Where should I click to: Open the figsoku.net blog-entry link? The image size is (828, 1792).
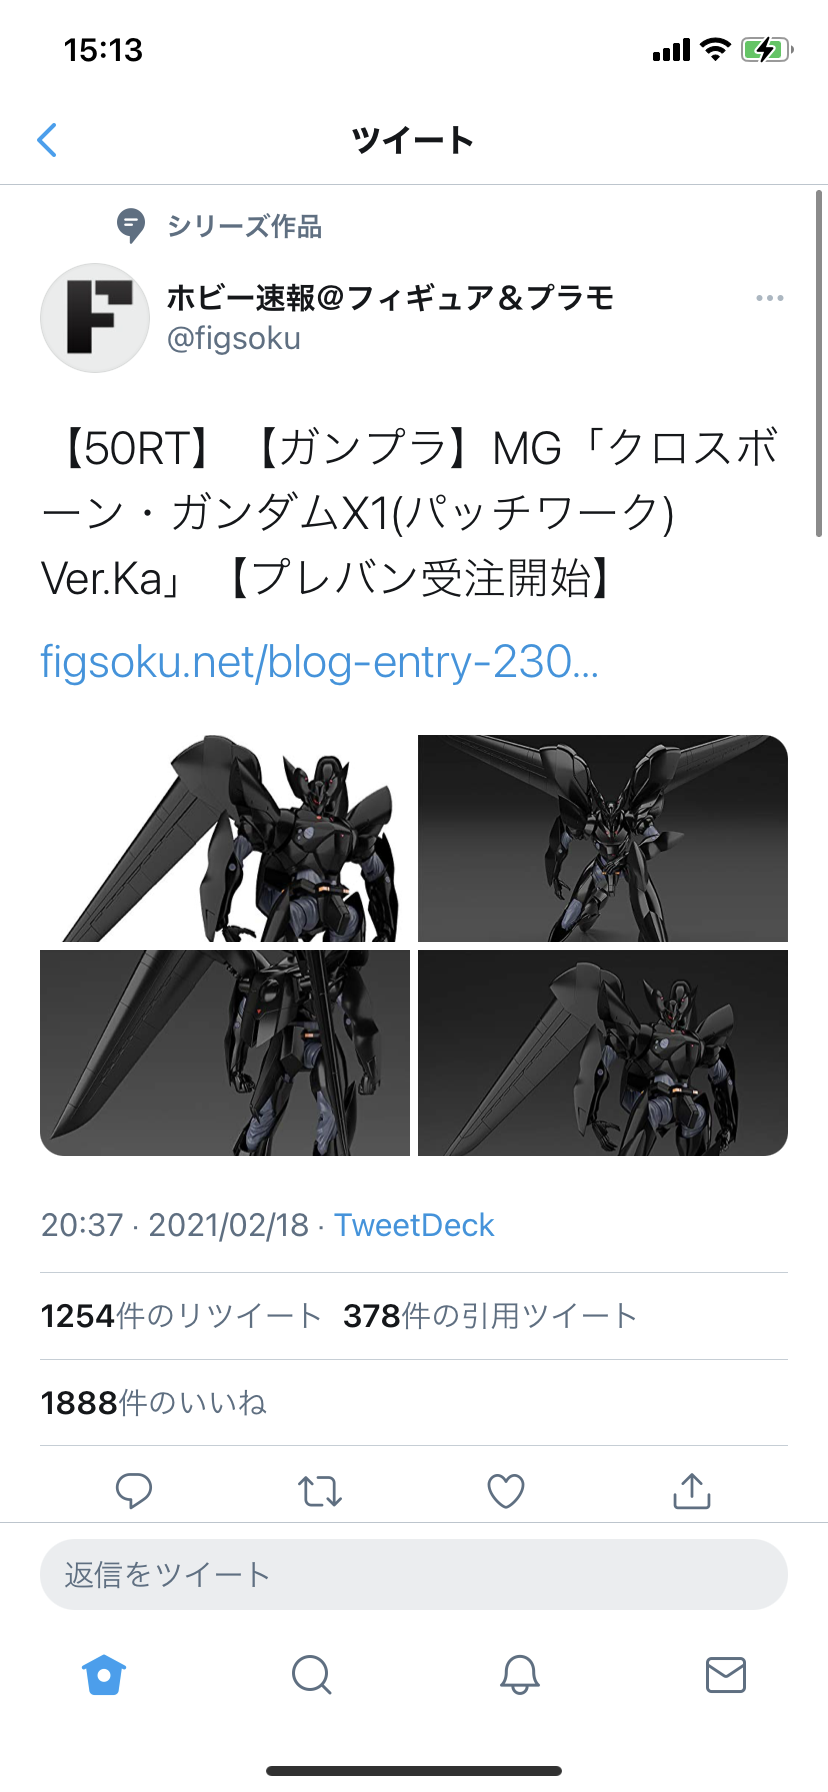(320, 662)
